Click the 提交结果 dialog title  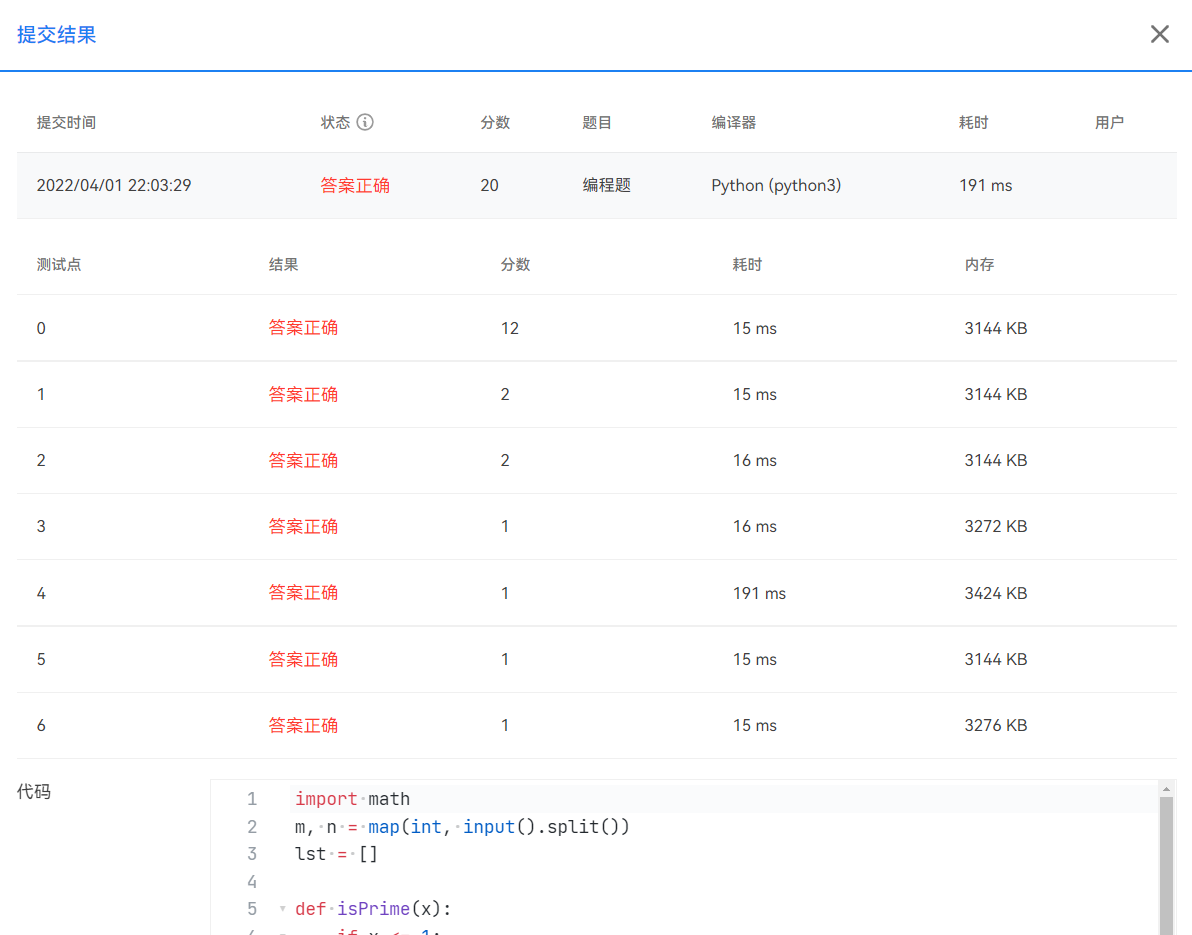click(56, 34)
